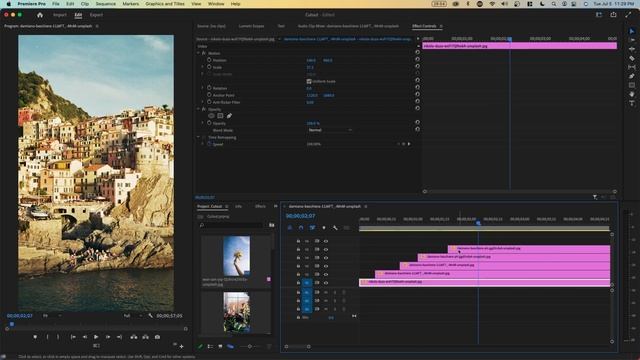Toggle Linked Selection in timeline
This screenshot has height=360, width=640.
tap(312, 228)
